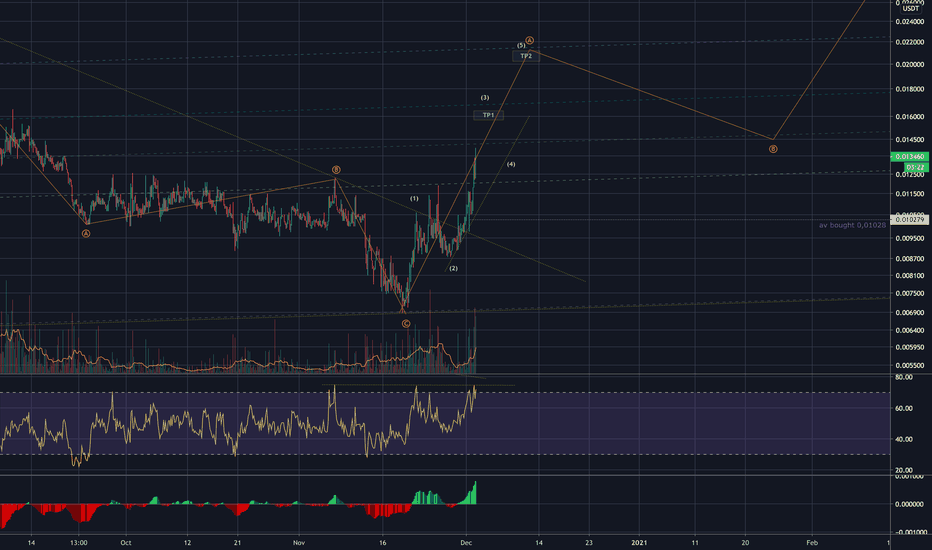Click circled A marker beside the (5) label
The image size is (932, 550).
pyautogui.click(x=530, y=40)
